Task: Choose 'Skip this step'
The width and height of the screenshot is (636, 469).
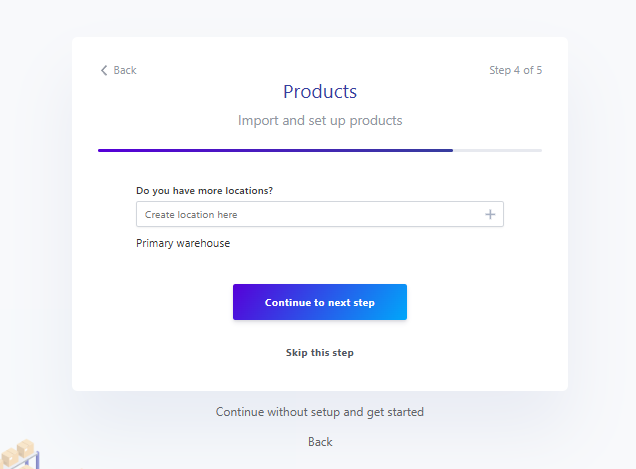Action: click(320, 353)
